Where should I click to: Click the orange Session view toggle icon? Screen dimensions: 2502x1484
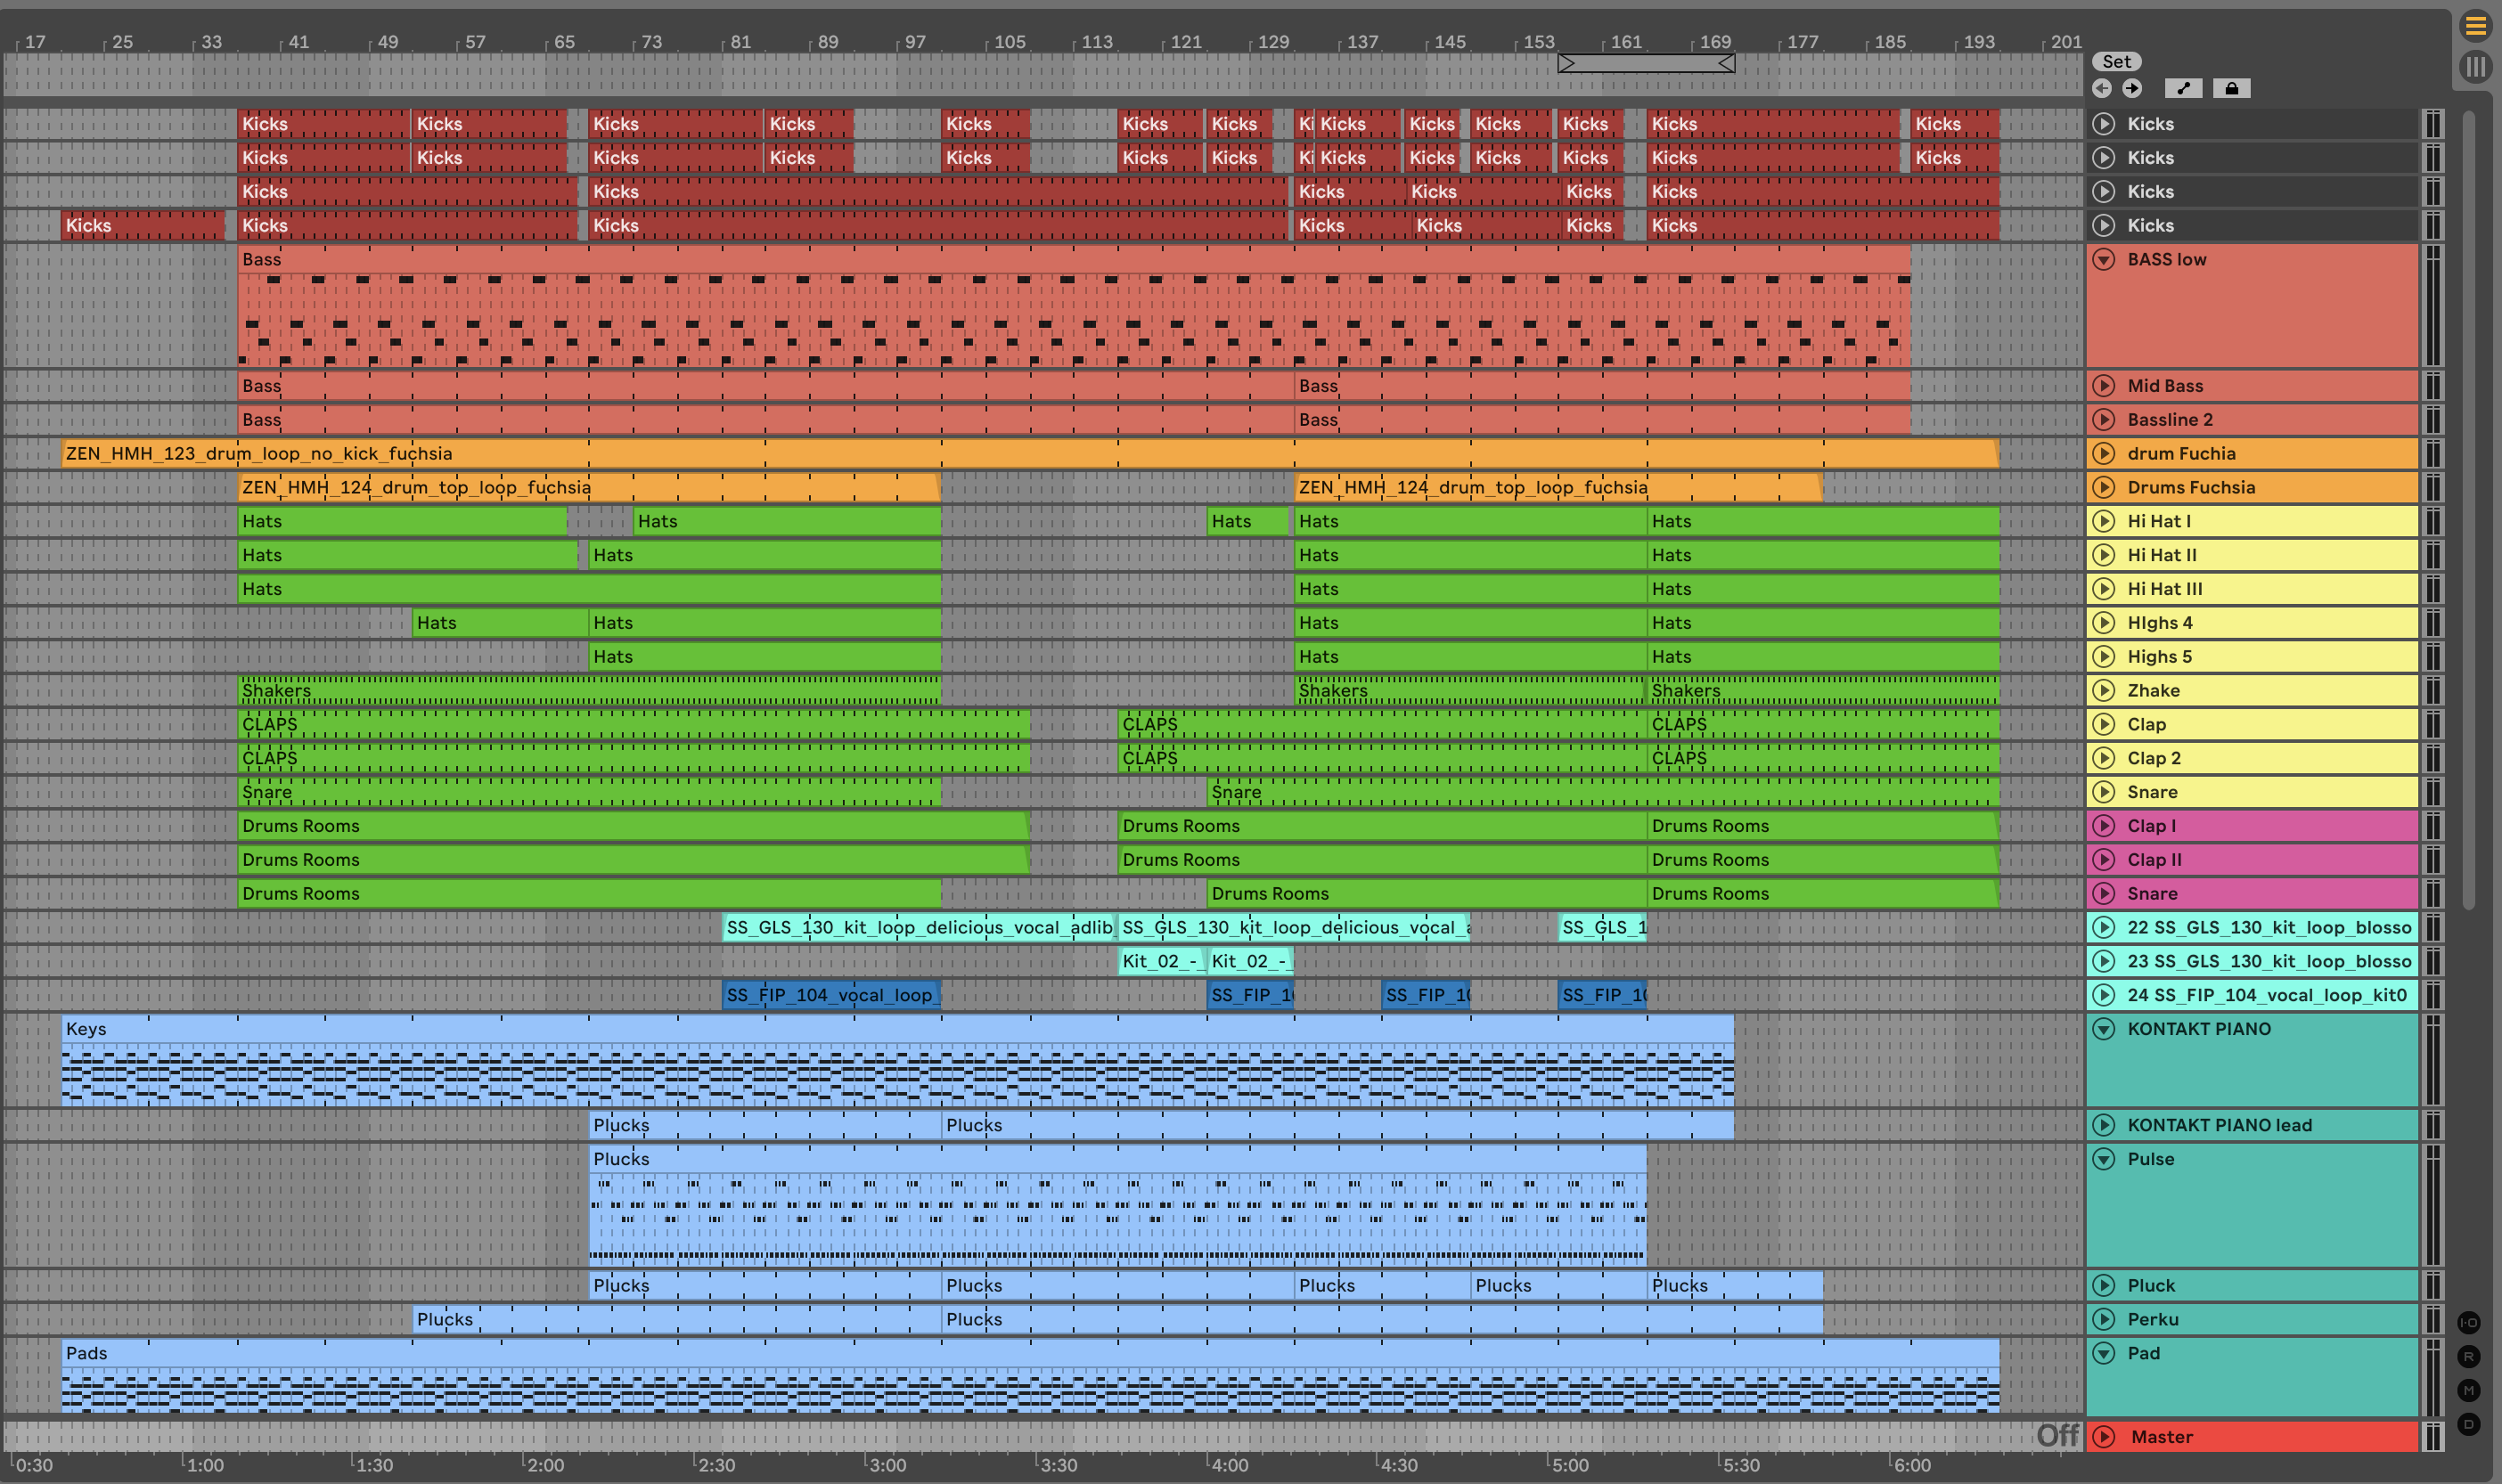(x=2475, y=26)
